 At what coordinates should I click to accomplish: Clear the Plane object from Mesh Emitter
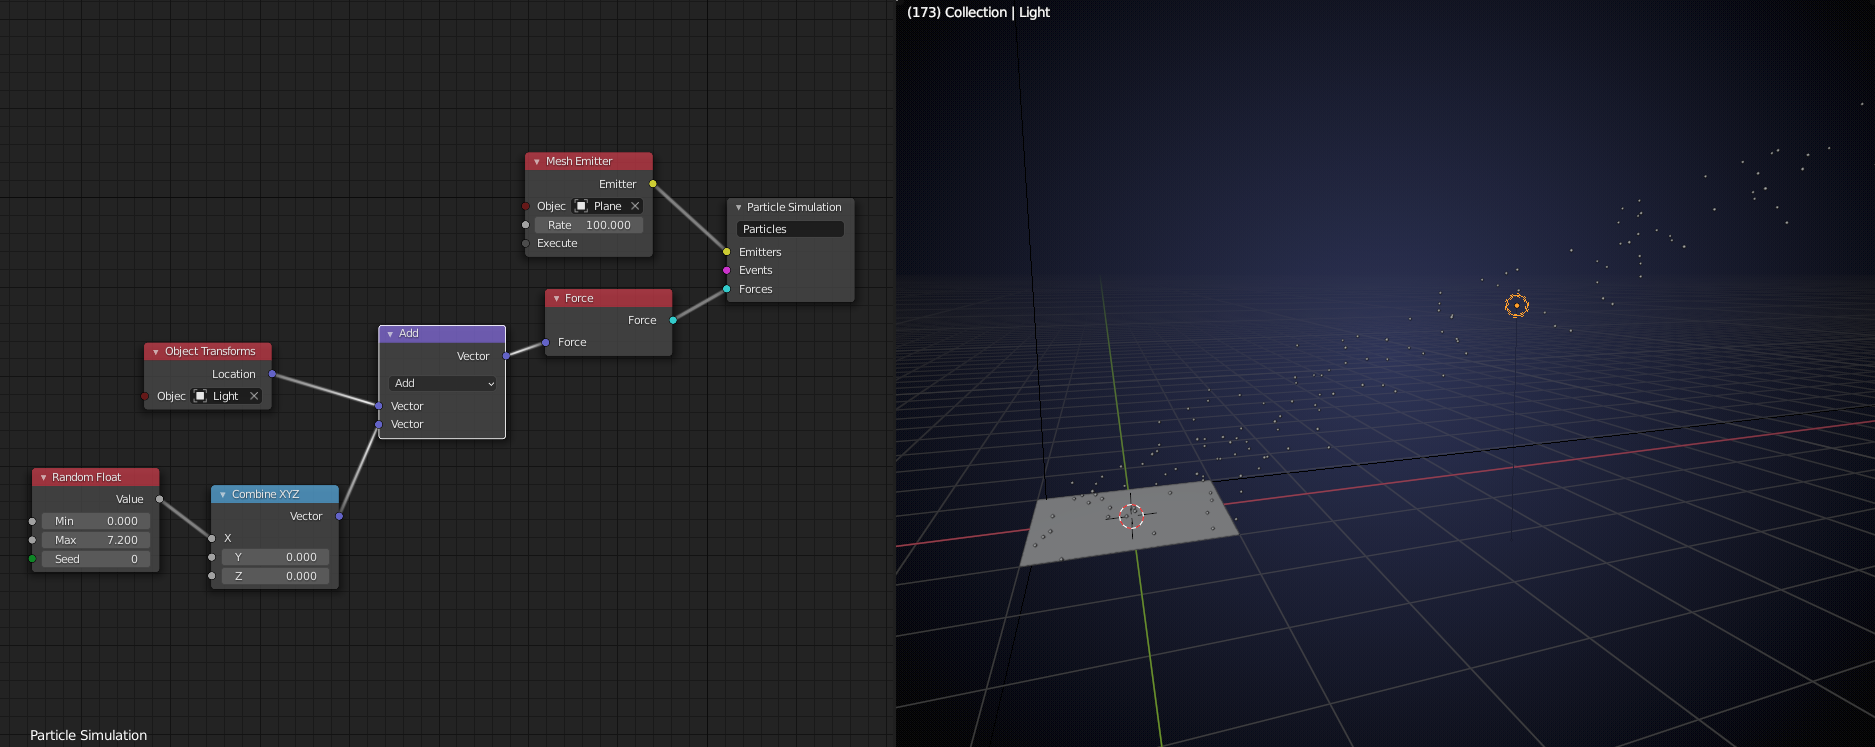tap(635, 206)
